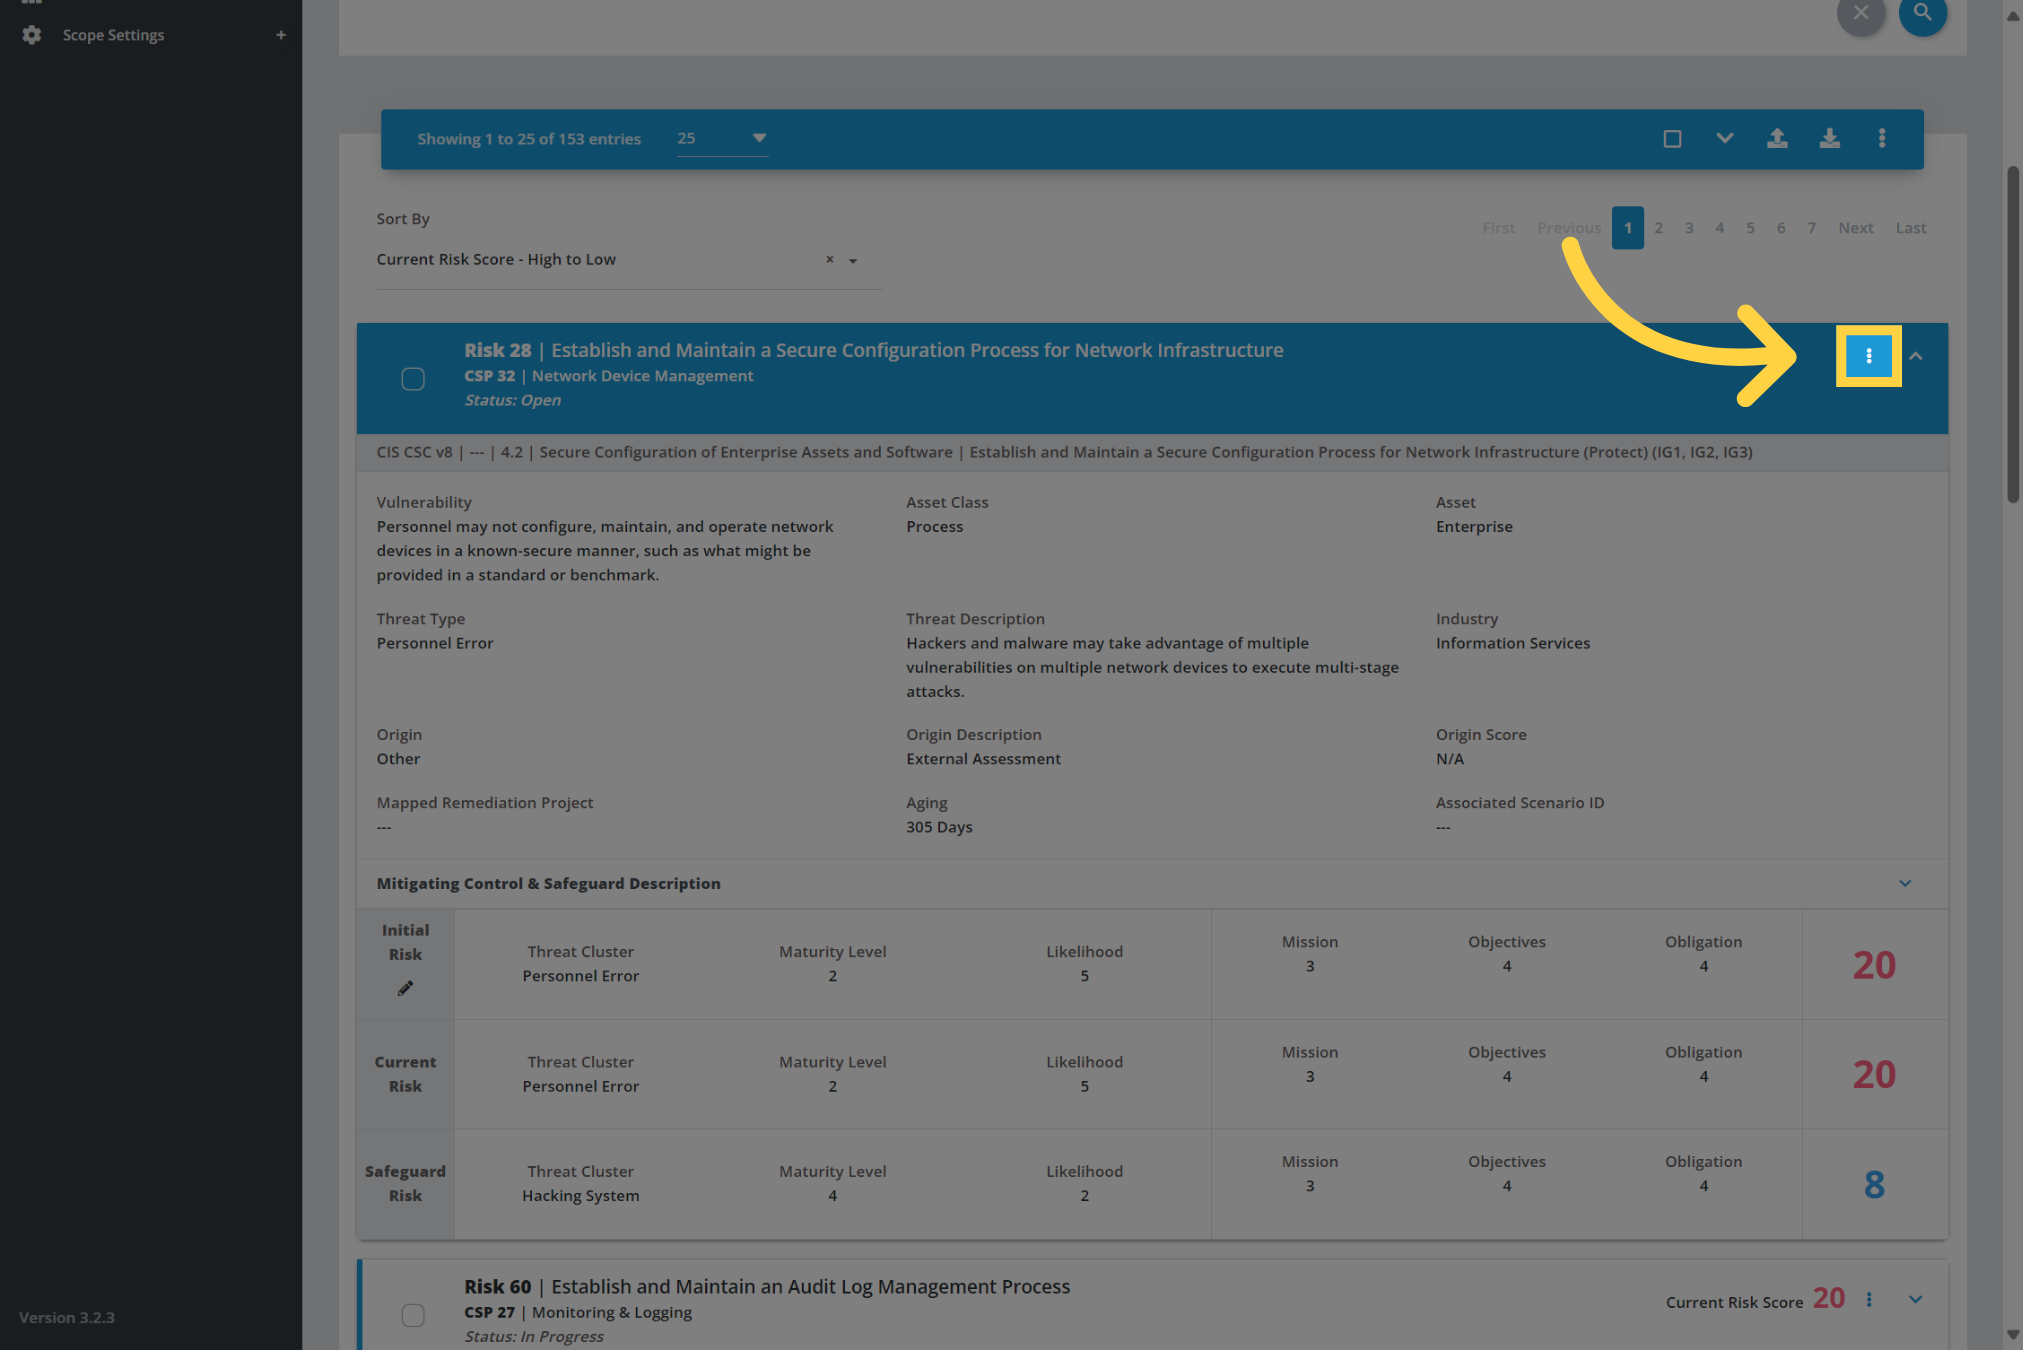Expand the Risk 60 card chevron
Image resolution: width=2023 pixels, height=1350 pixels.
click(x=1916, y=1299)
